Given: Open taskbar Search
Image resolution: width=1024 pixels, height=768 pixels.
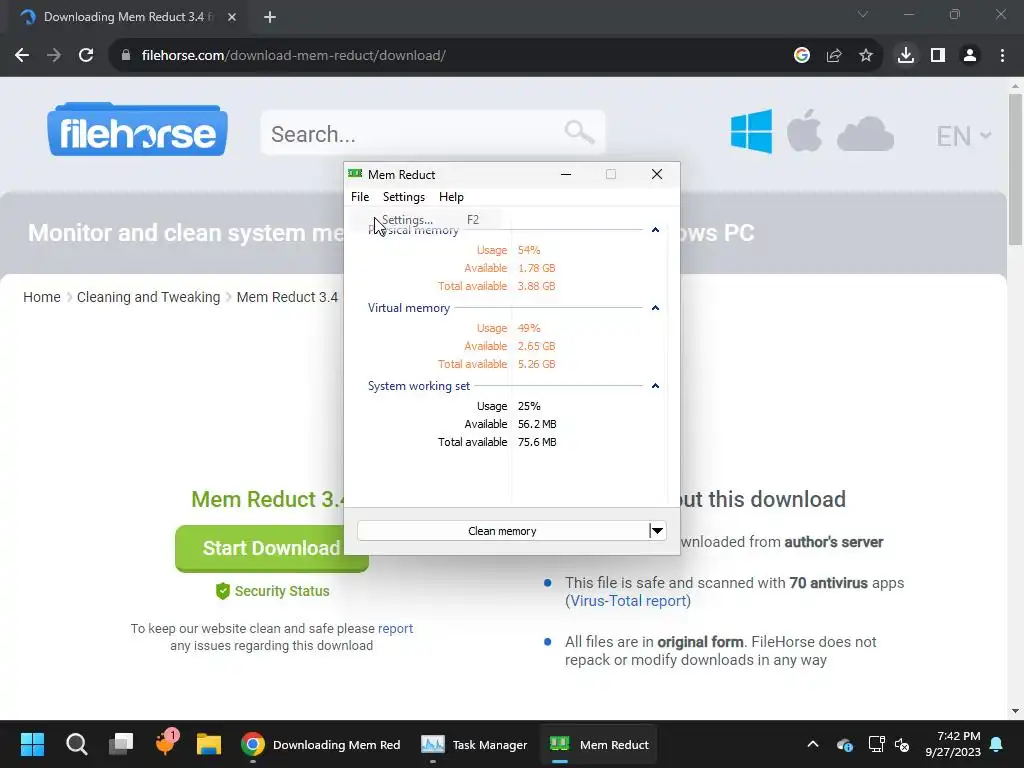Looking at the screenshot, I should [76, 744].
